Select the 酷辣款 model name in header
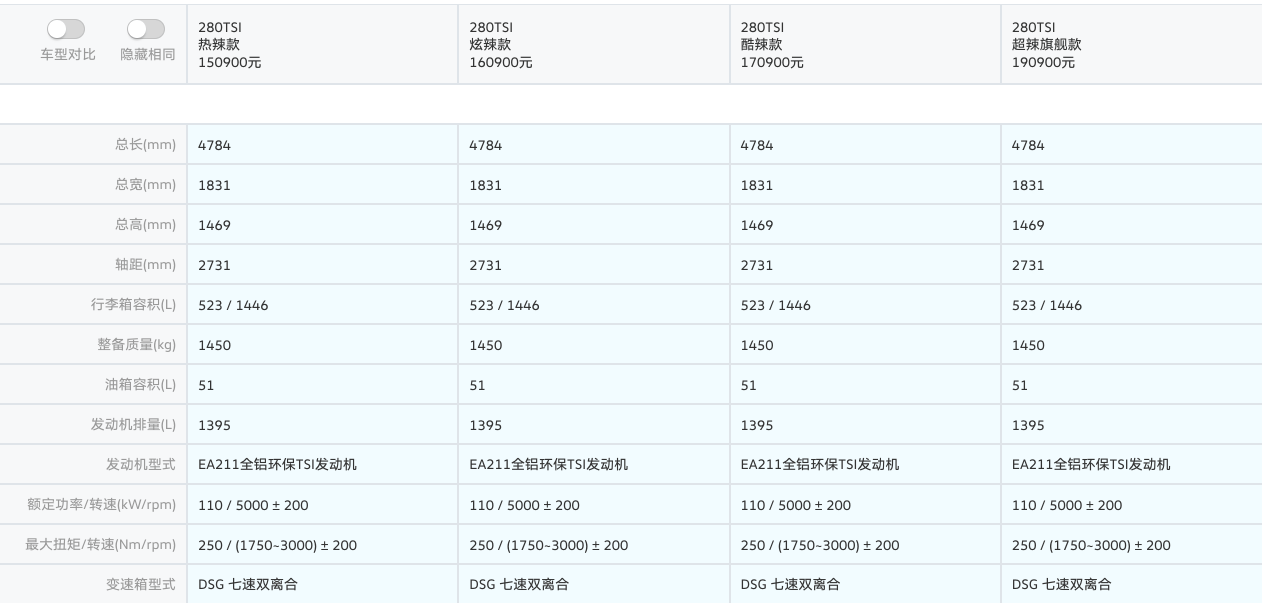 click(x=762, y=44)
